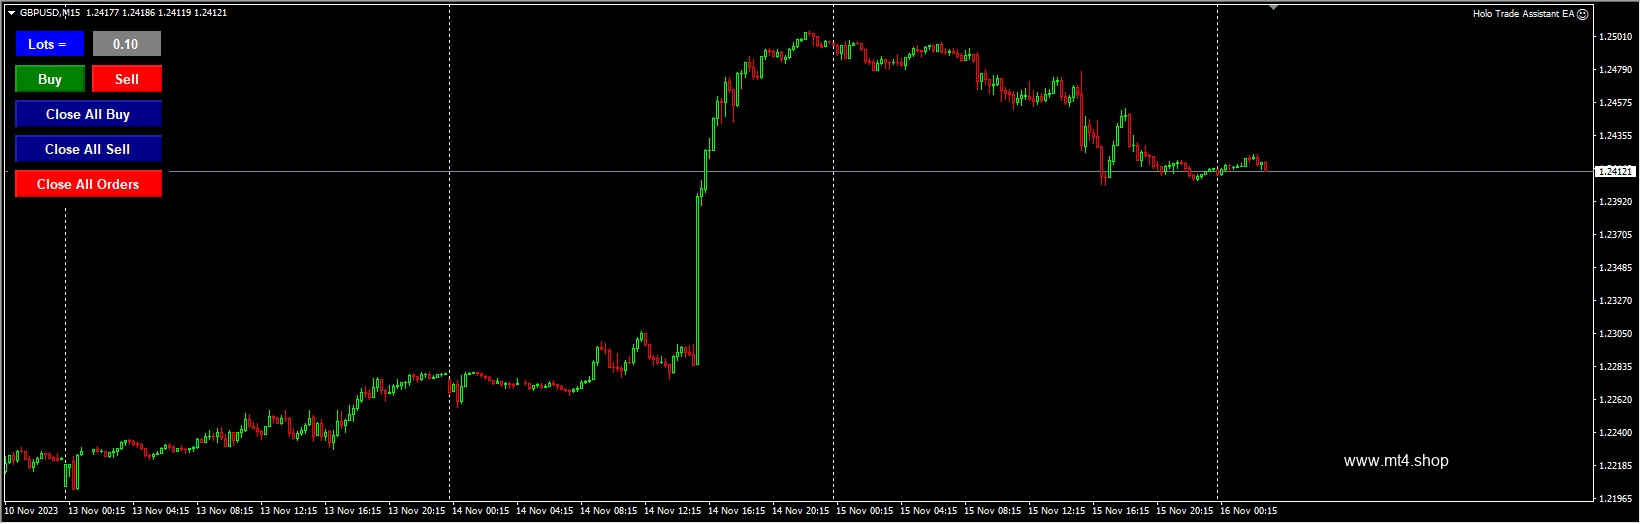The height and width of the screenshot is (524, 1641).
Task: Click the chart shift triangle marker at top
Action: tap(1273, 7)
